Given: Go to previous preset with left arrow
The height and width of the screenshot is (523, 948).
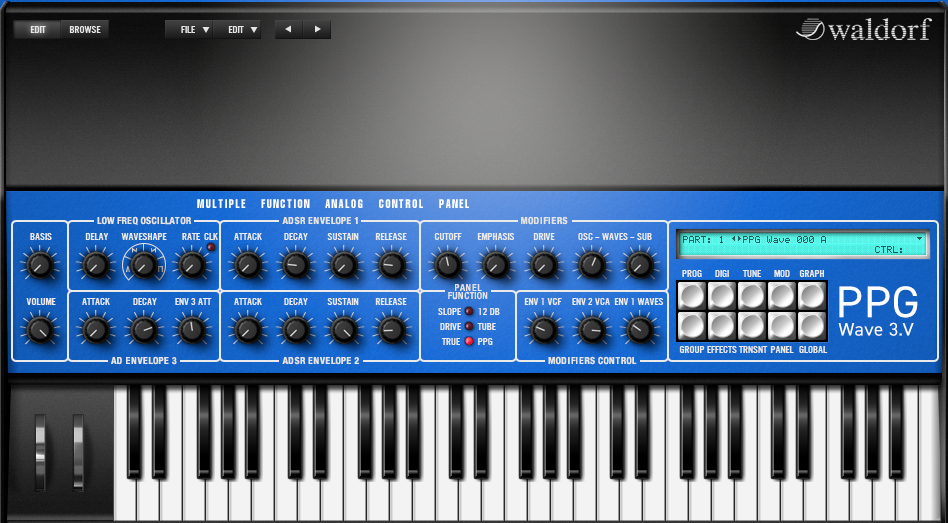Looking at the screenshot, I should point(289,29).
